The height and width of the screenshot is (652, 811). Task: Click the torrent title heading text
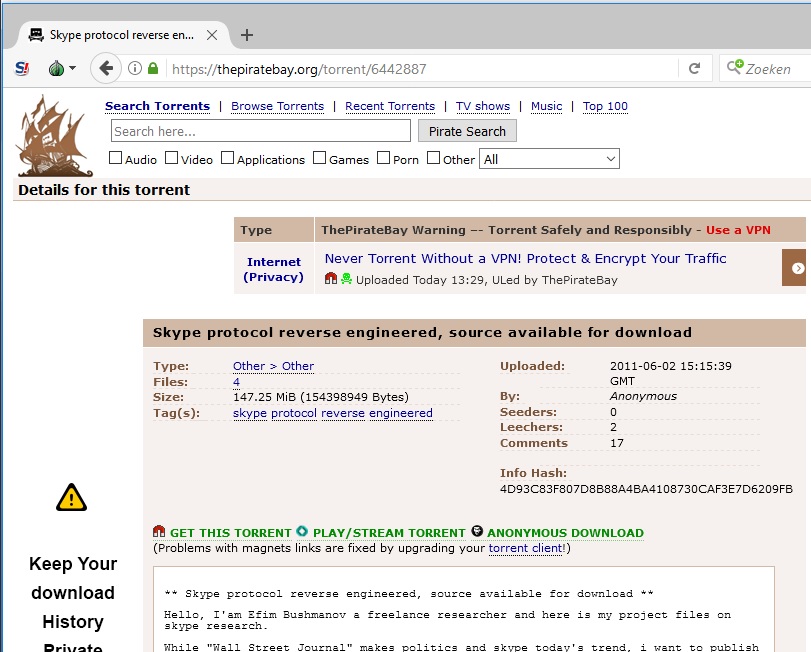click(x=422, y=332)
